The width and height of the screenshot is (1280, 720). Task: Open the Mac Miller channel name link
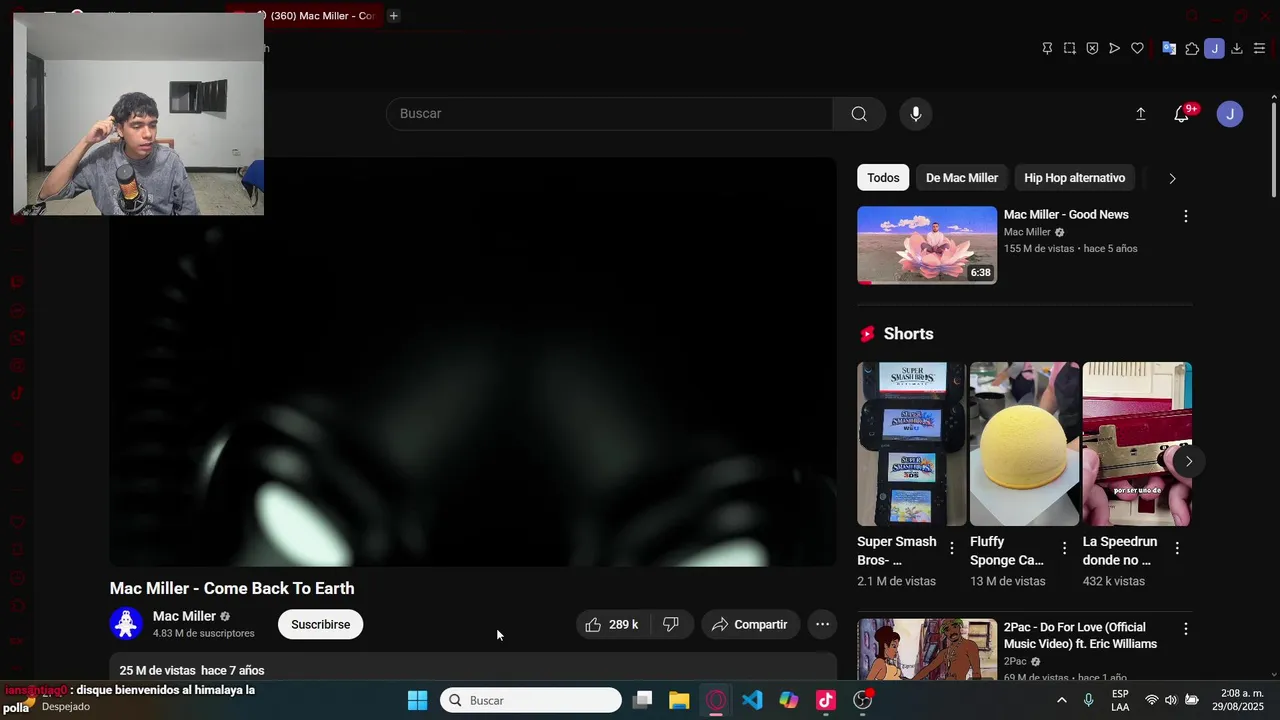tap(184, 616)
